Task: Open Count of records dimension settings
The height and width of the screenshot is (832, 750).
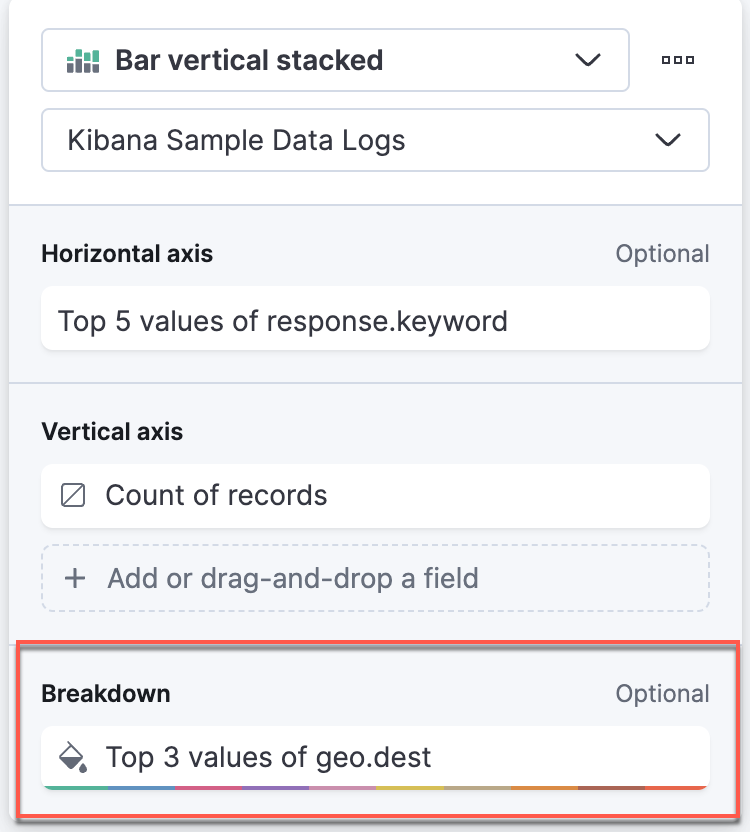Action: point(375,496)
